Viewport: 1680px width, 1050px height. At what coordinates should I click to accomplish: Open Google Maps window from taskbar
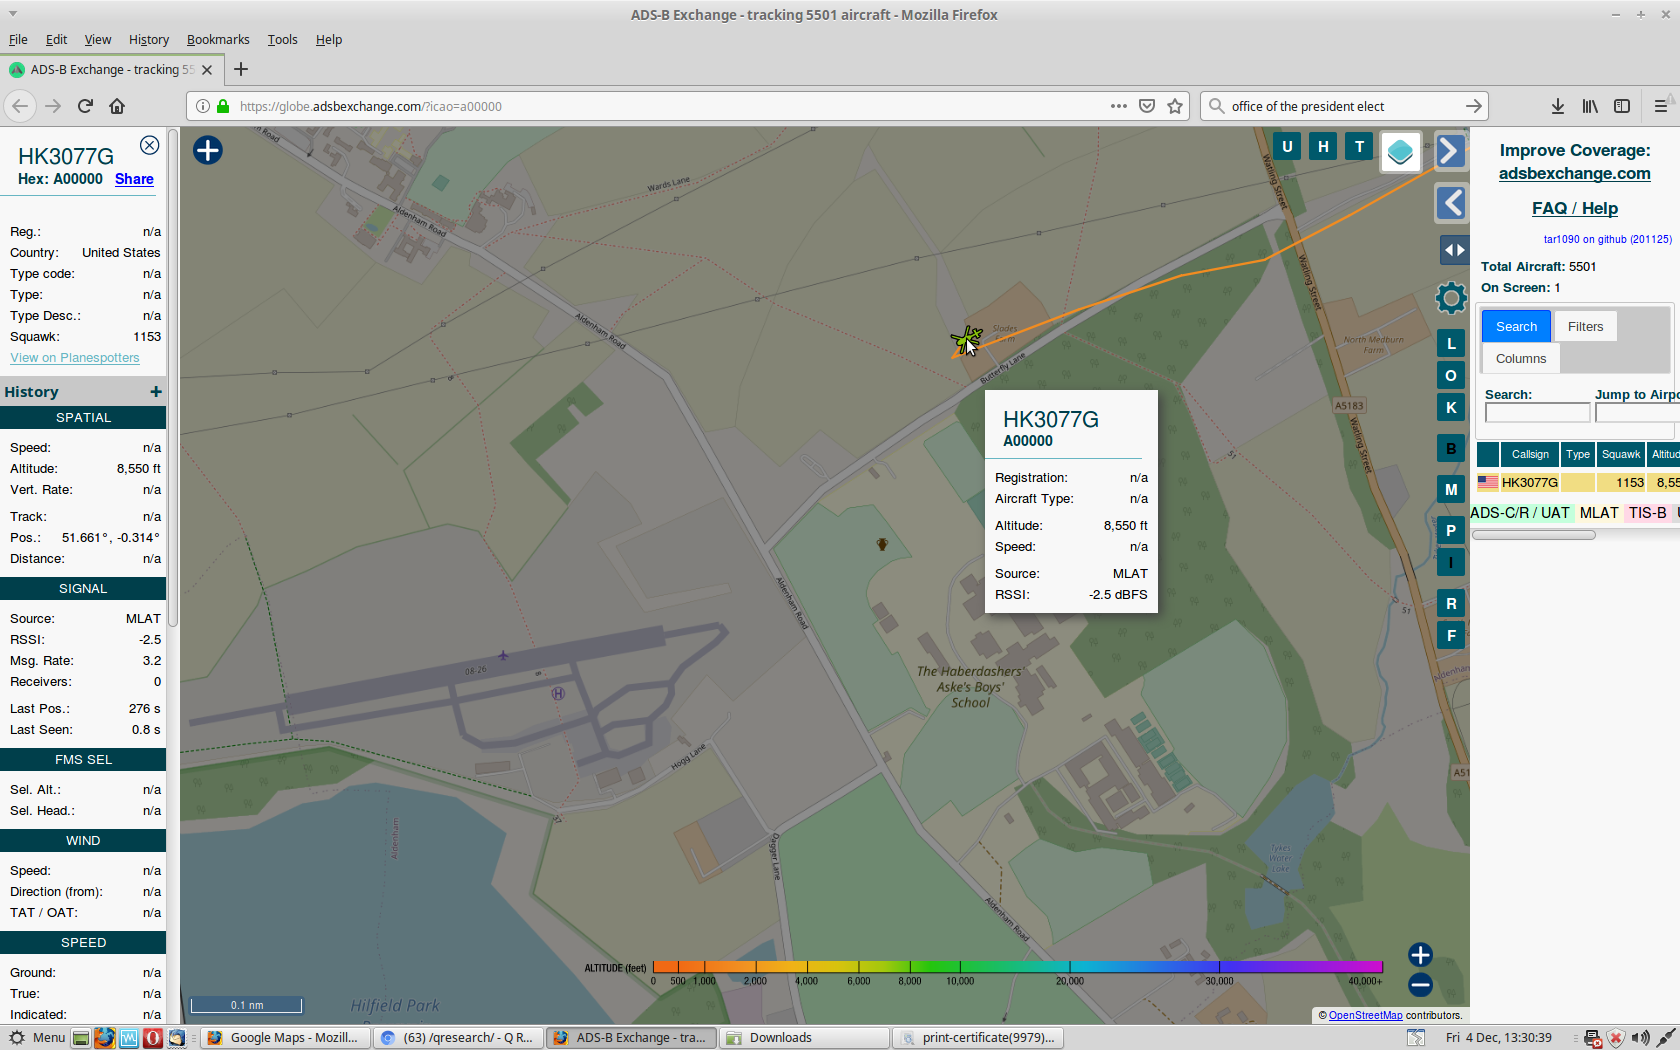(286, 1038)
